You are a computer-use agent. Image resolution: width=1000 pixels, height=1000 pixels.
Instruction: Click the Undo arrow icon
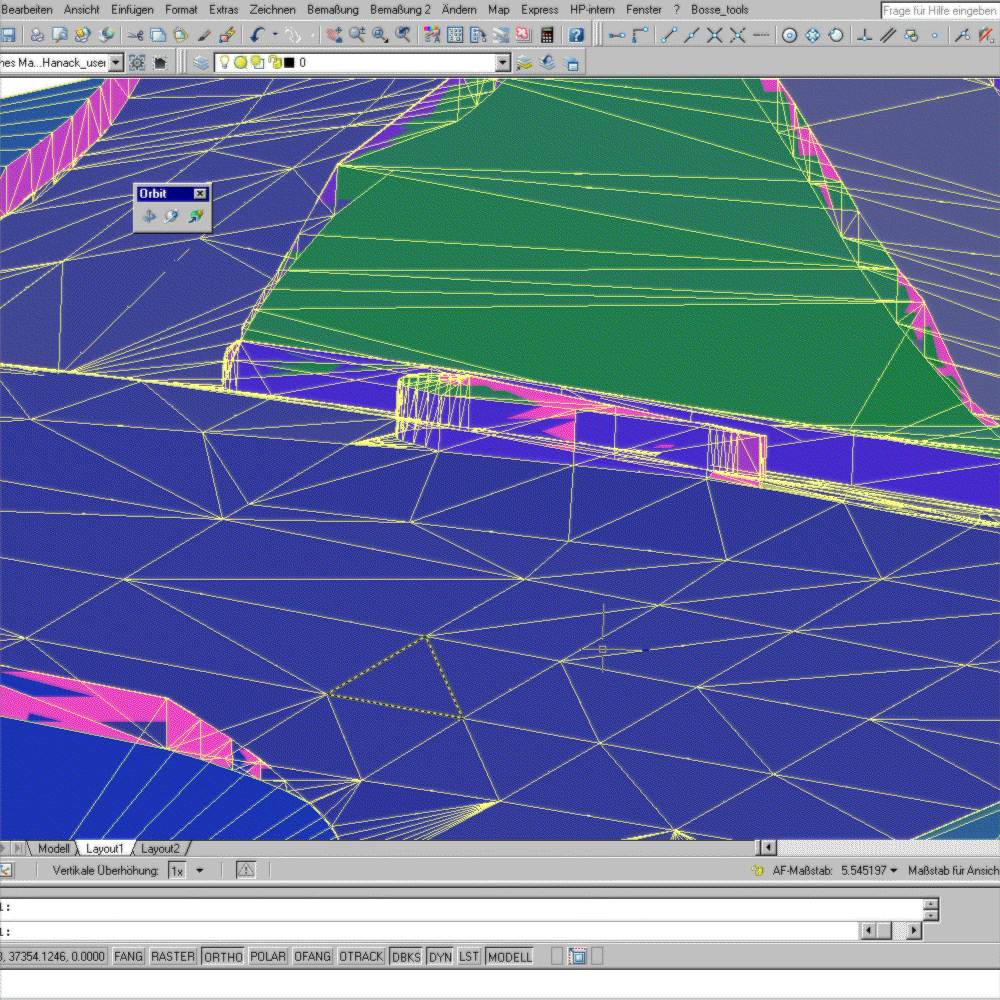pyautogui.click(x=258, y=35)
